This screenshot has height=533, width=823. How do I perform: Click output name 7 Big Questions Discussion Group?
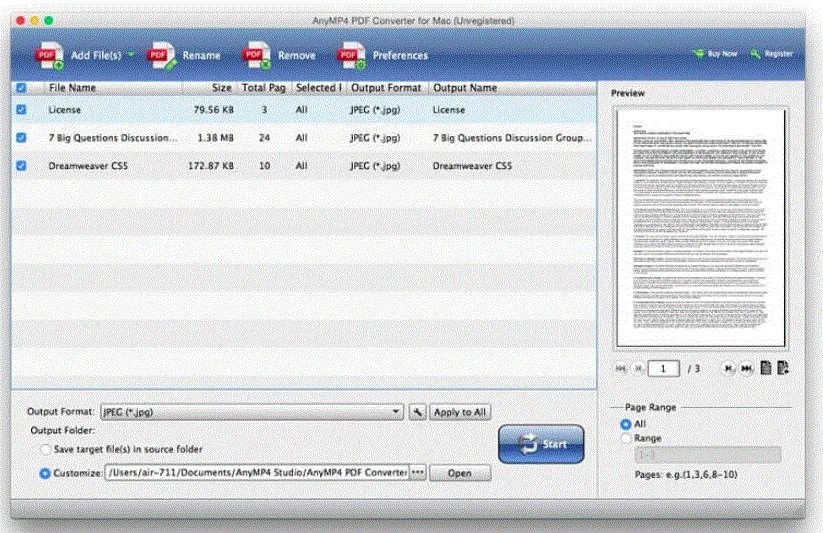512,138
